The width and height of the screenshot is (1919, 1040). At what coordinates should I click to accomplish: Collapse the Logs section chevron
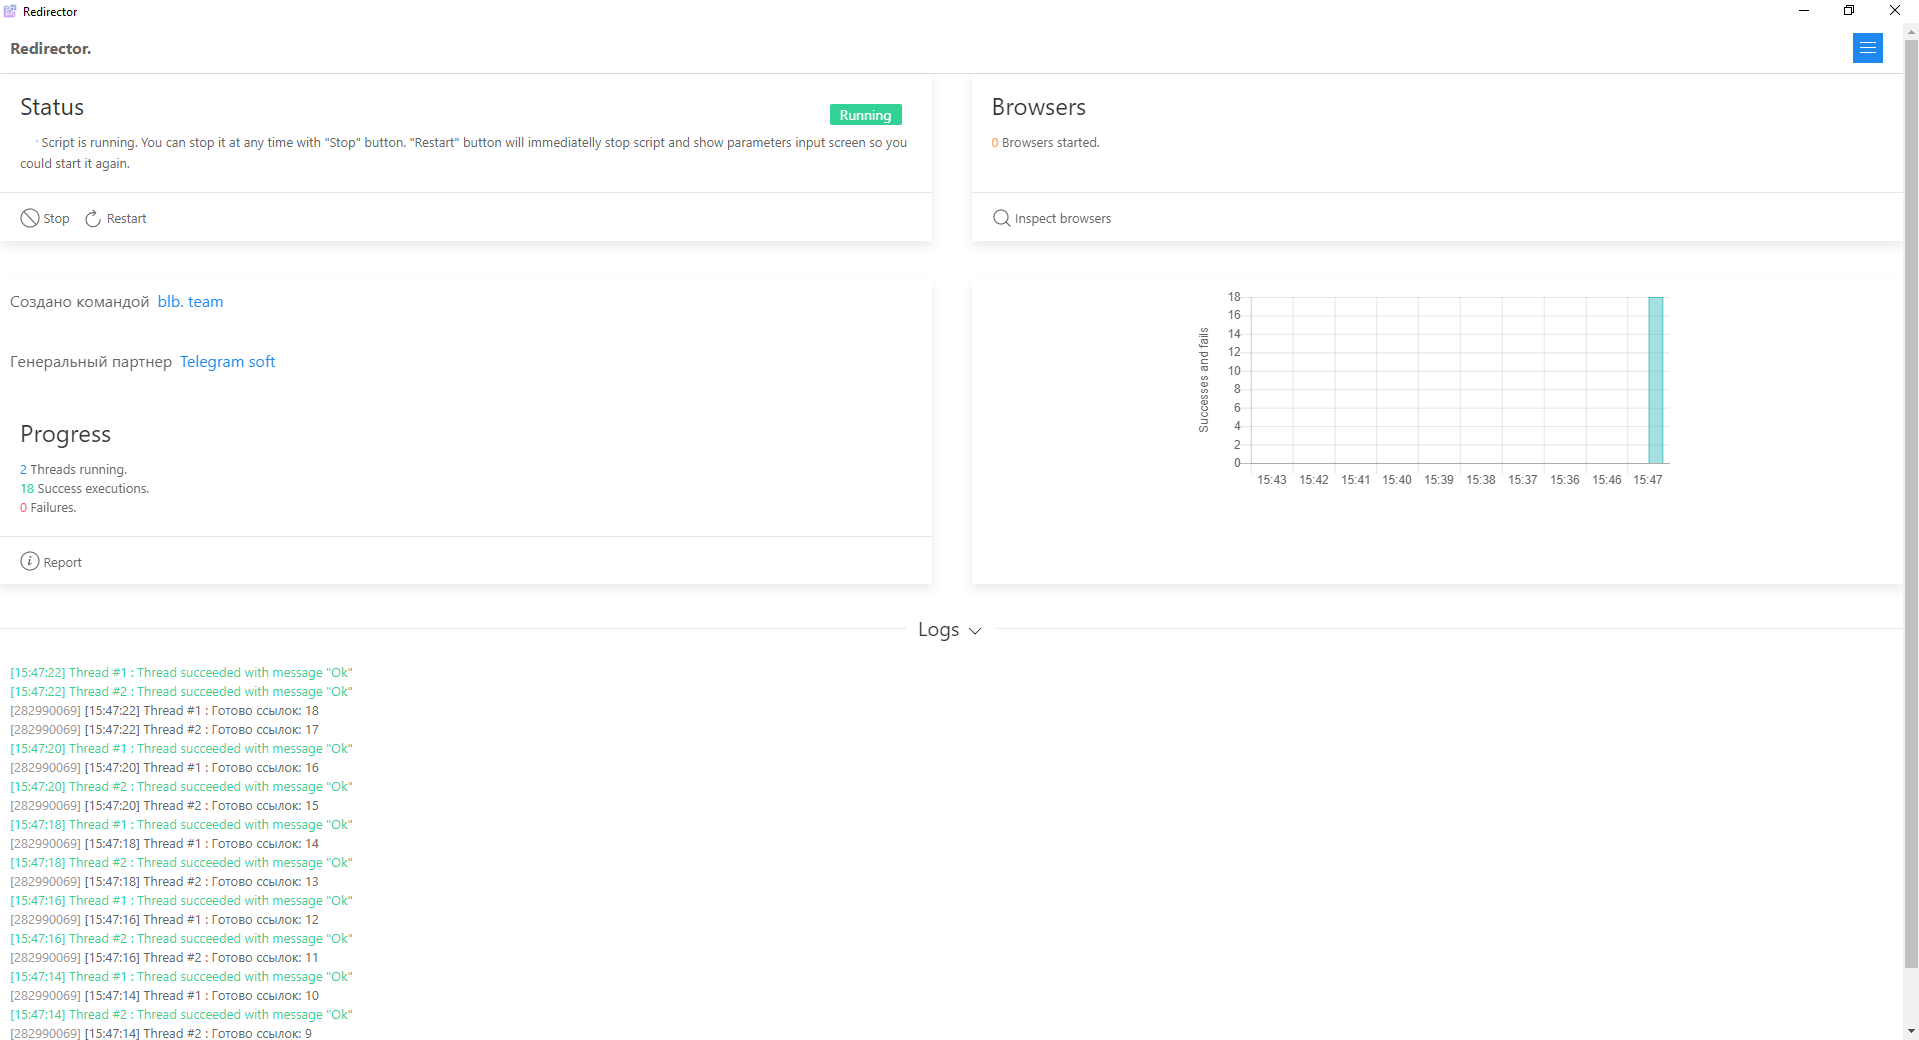pyautogui.click(x=975, y=631)
